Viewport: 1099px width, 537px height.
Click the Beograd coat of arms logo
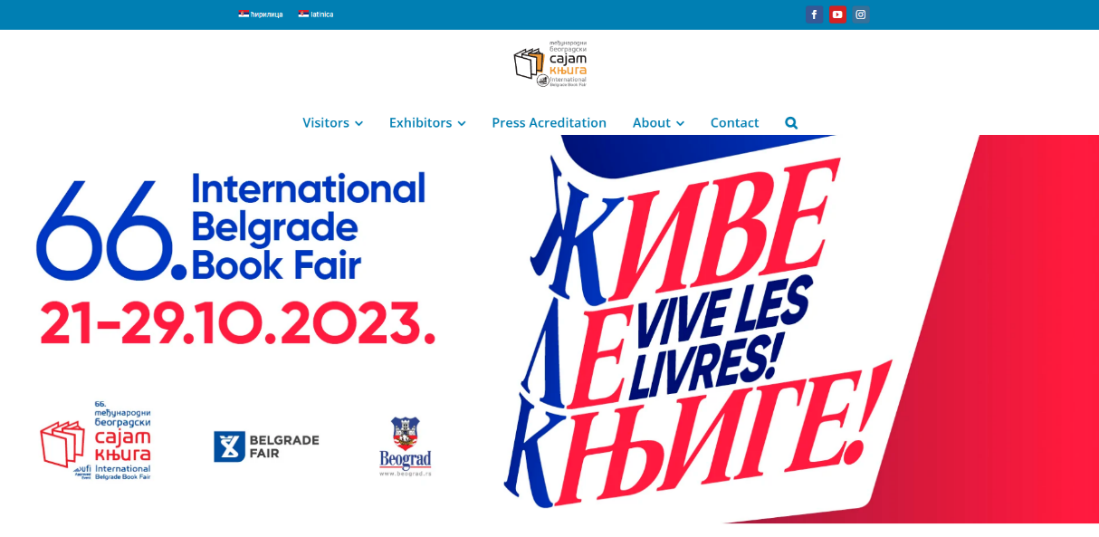(x=405, y=447)
